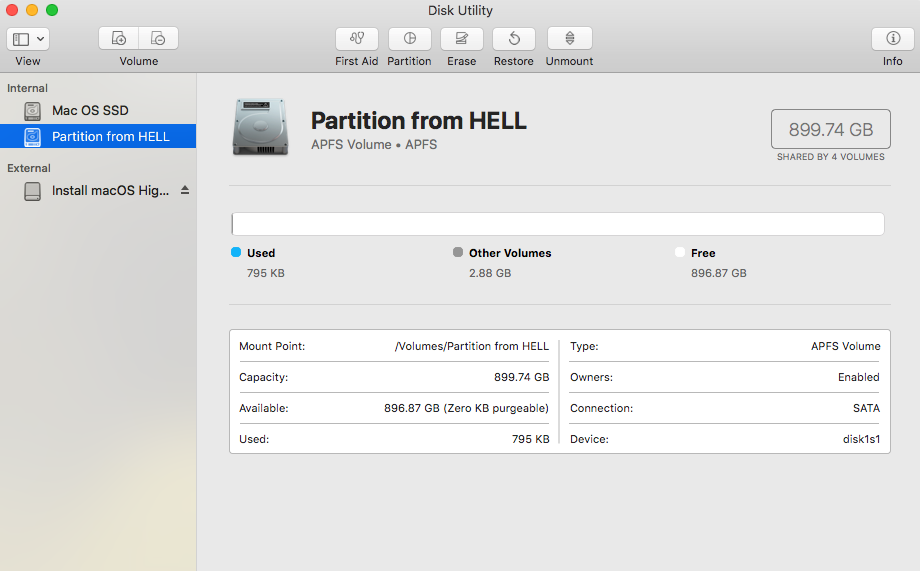Maximize the Disk Utility window
Image resolution: width=920 pixels, height=571 pixels.
(52, 10)
